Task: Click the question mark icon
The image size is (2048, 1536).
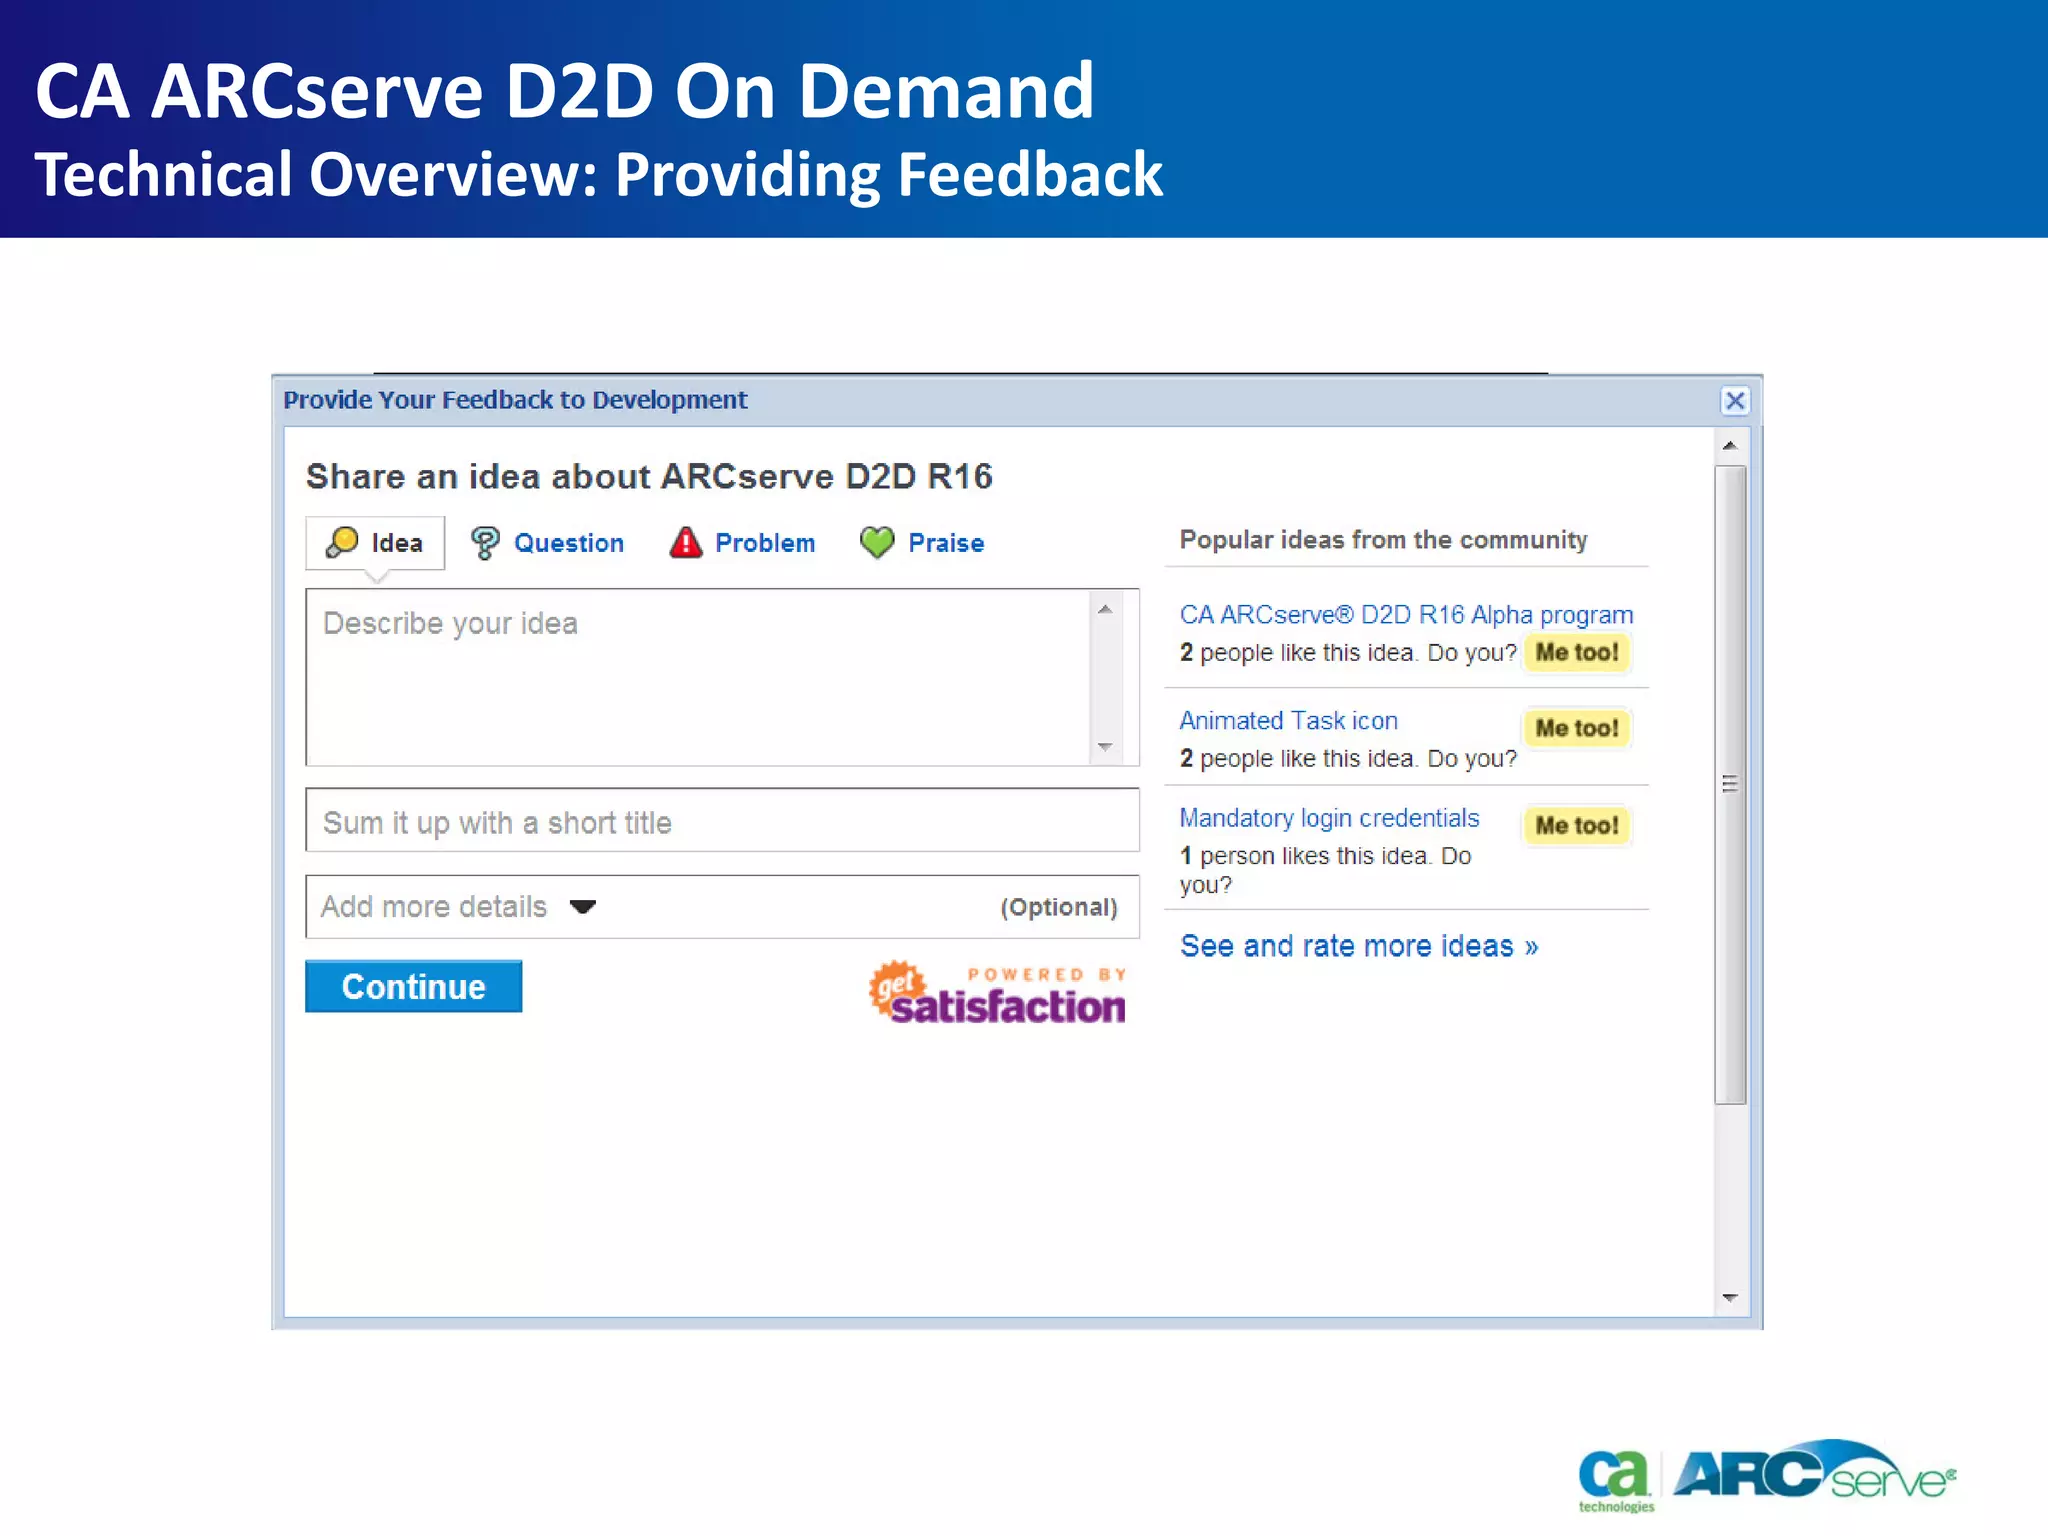Action: [485, 543]
